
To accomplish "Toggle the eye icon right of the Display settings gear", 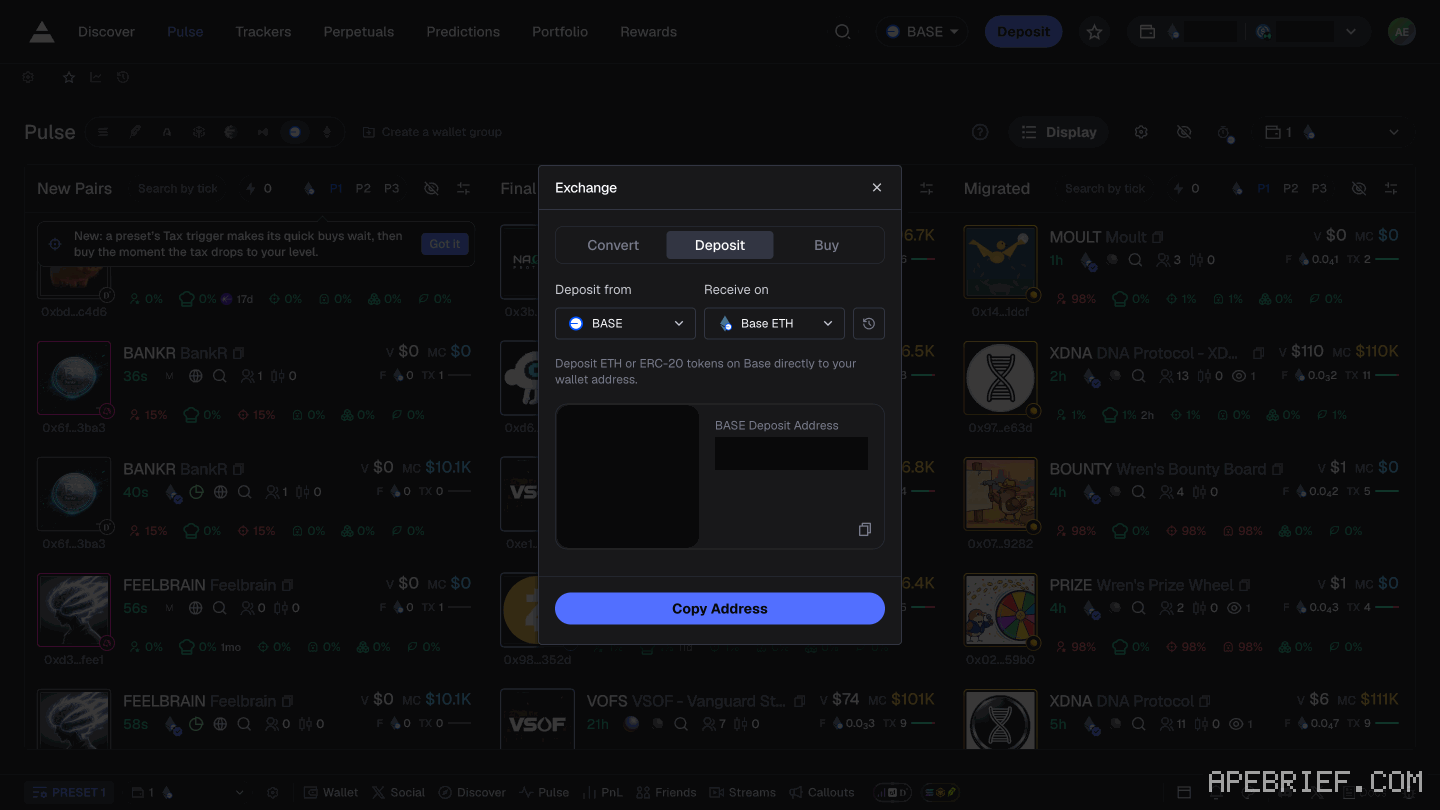I will click(1184, 132).
